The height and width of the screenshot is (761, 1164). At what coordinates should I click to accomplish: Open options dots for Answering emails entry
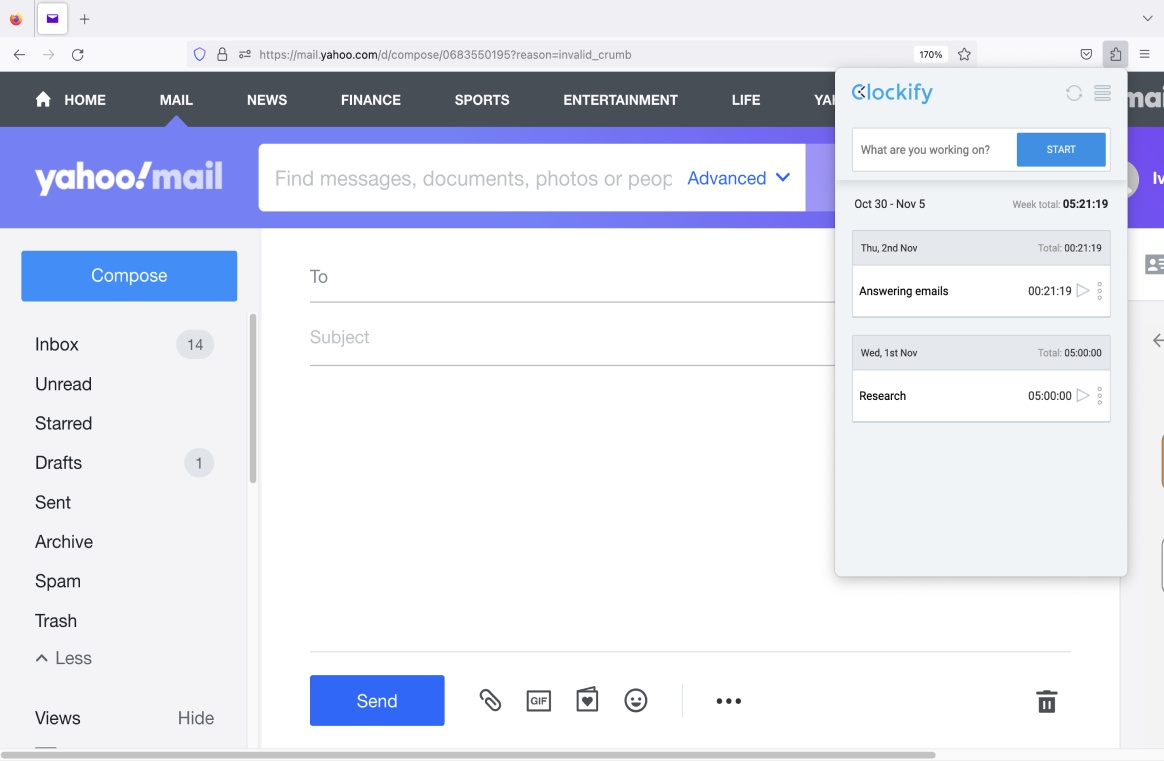click(1099, 290)
